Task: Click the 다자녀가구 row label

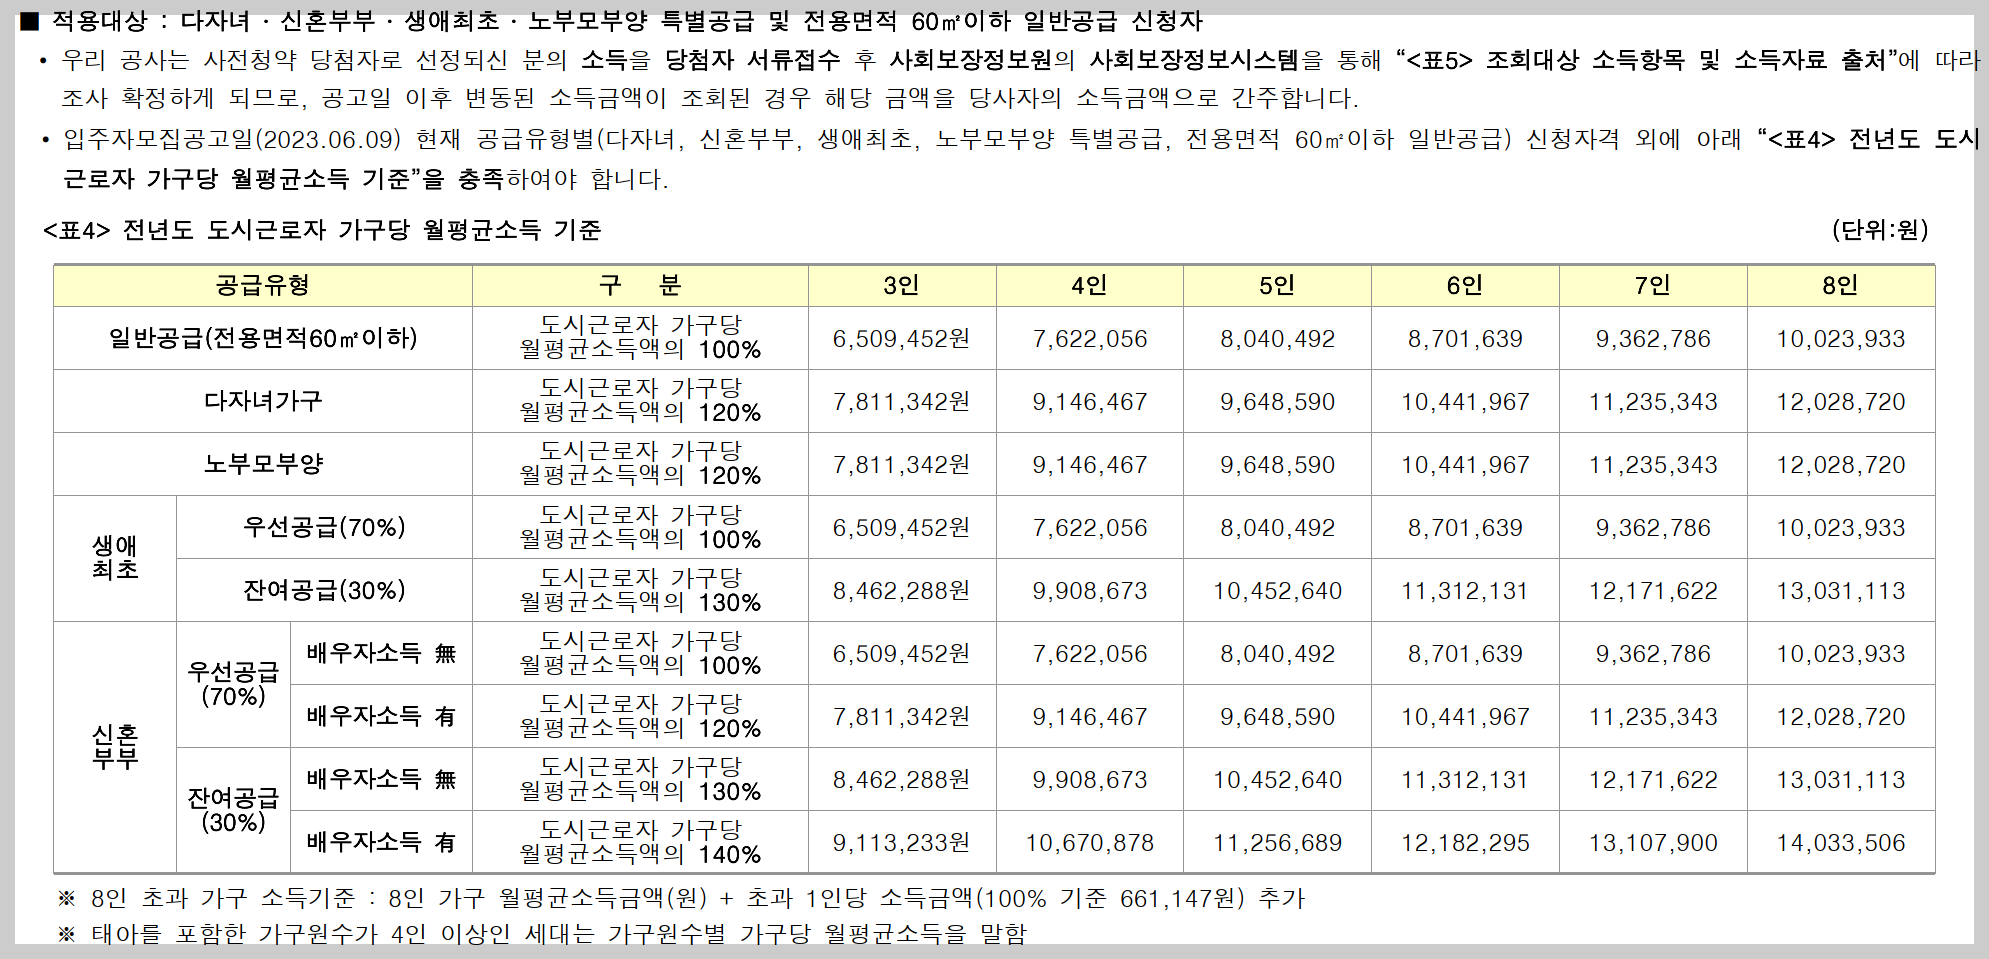Action: point(262,401)
